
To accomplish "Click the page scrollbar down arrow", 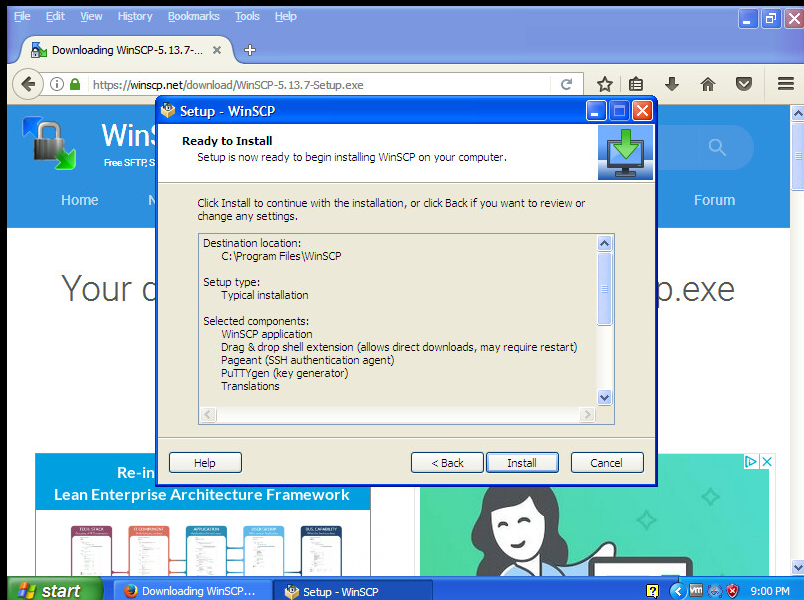I will tap(797, 567).
